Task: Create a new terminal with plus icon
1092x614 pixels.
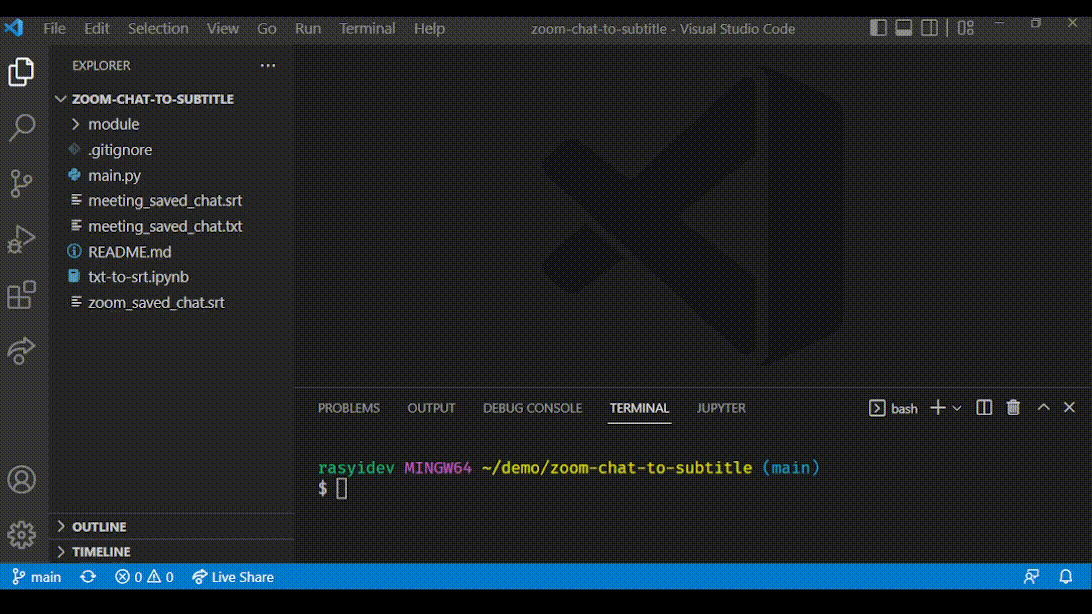Action: tap(937, 408)
